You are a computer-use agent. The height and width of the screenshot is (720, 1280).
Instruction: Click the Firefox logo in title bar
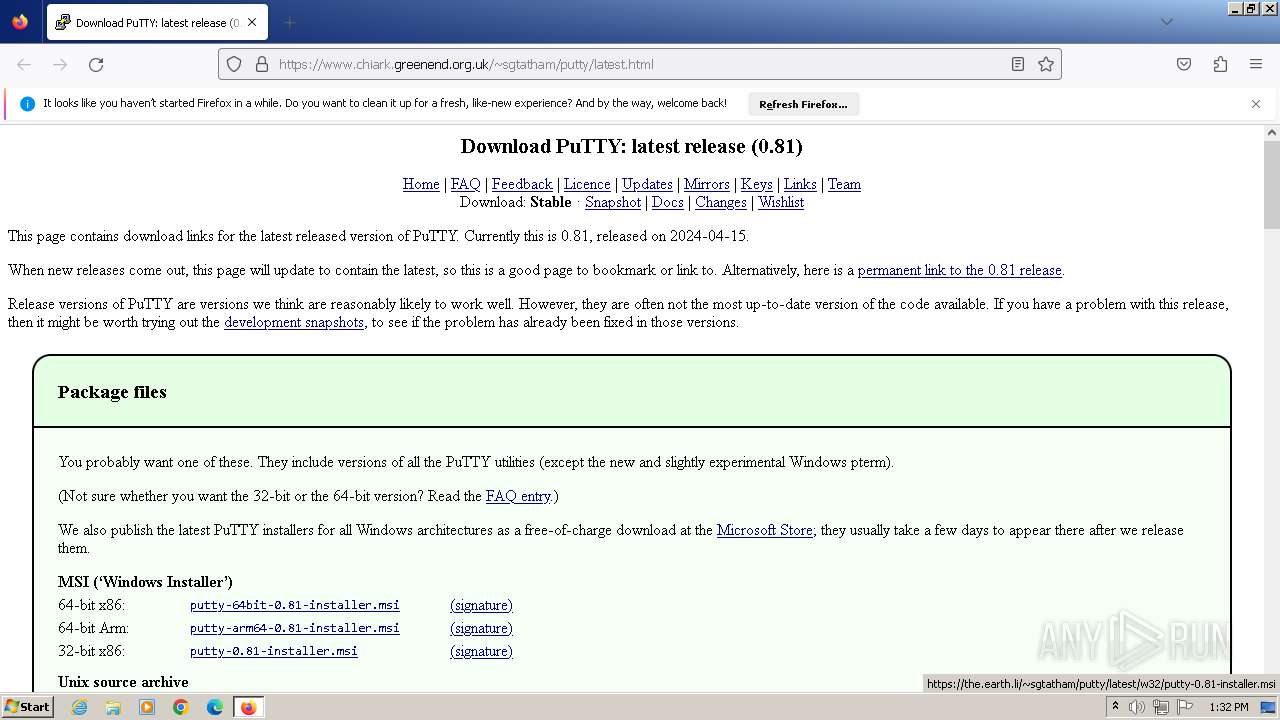pos(20,21)
